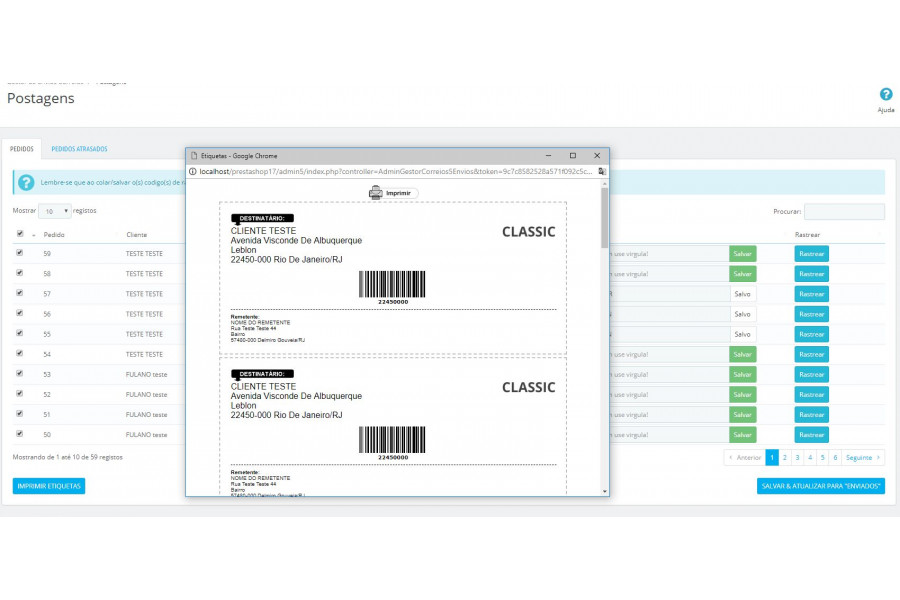Click Salvar & Atualizar para Enviados button
The height and width of the screenshot is (600, 900).
click(821, 486)
